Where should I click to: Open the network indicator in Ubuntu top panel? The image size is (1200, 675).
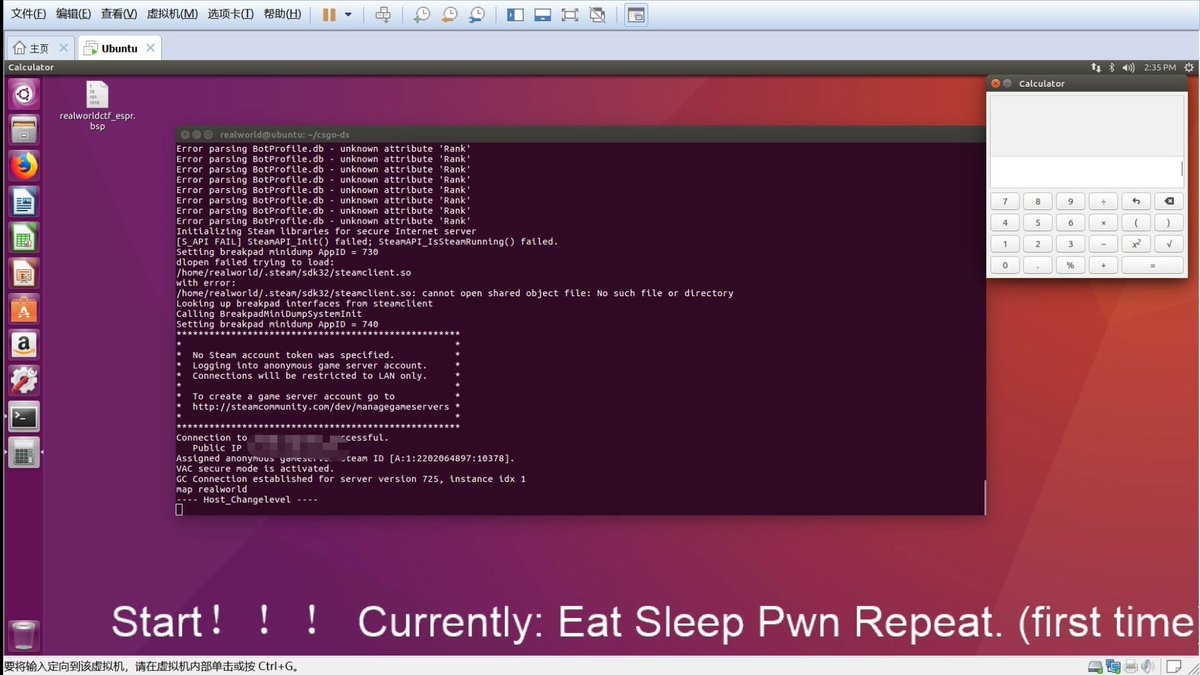tap(1096, 67)
